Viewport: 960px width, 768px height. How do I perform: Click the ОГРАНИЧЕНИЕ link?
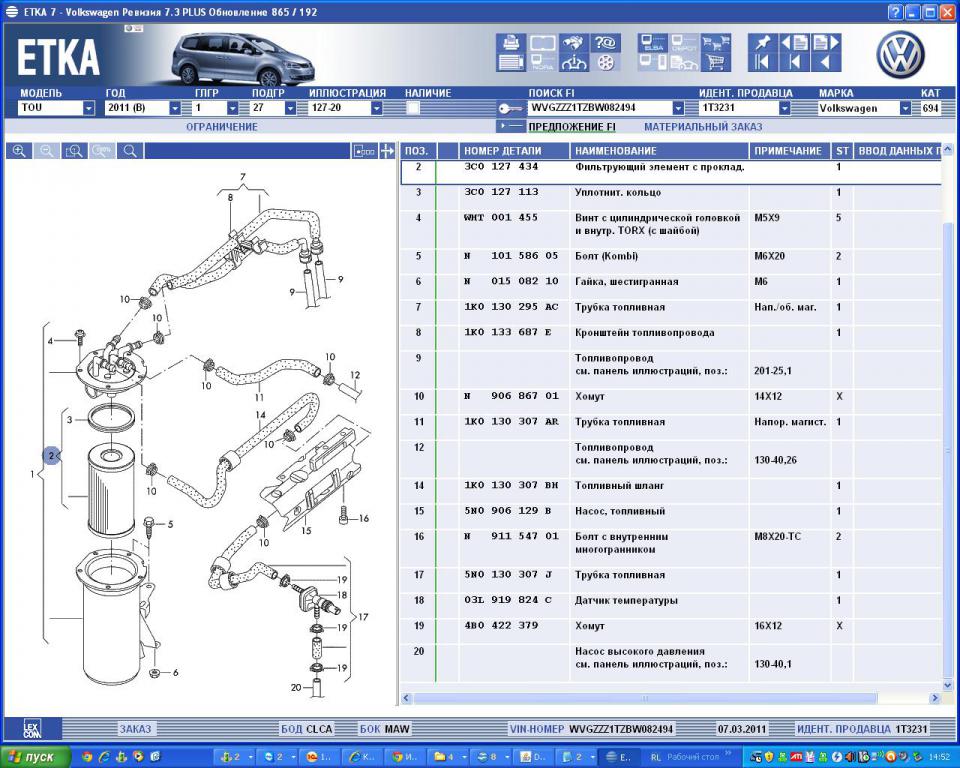(x=222, y=127)
